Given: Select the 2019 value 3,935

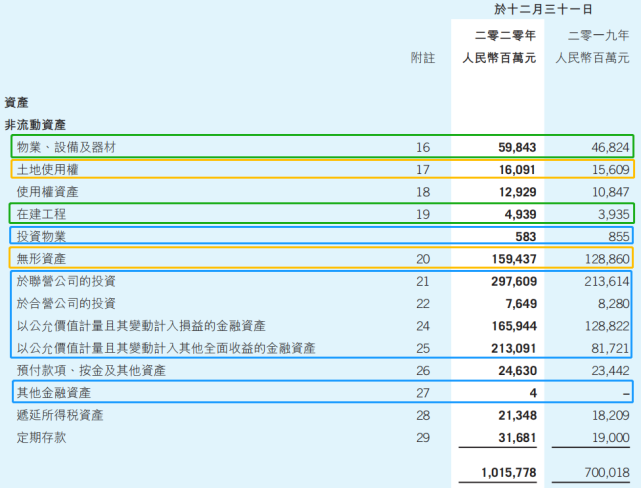Looking at the screenshot, I should coord(614,214).
